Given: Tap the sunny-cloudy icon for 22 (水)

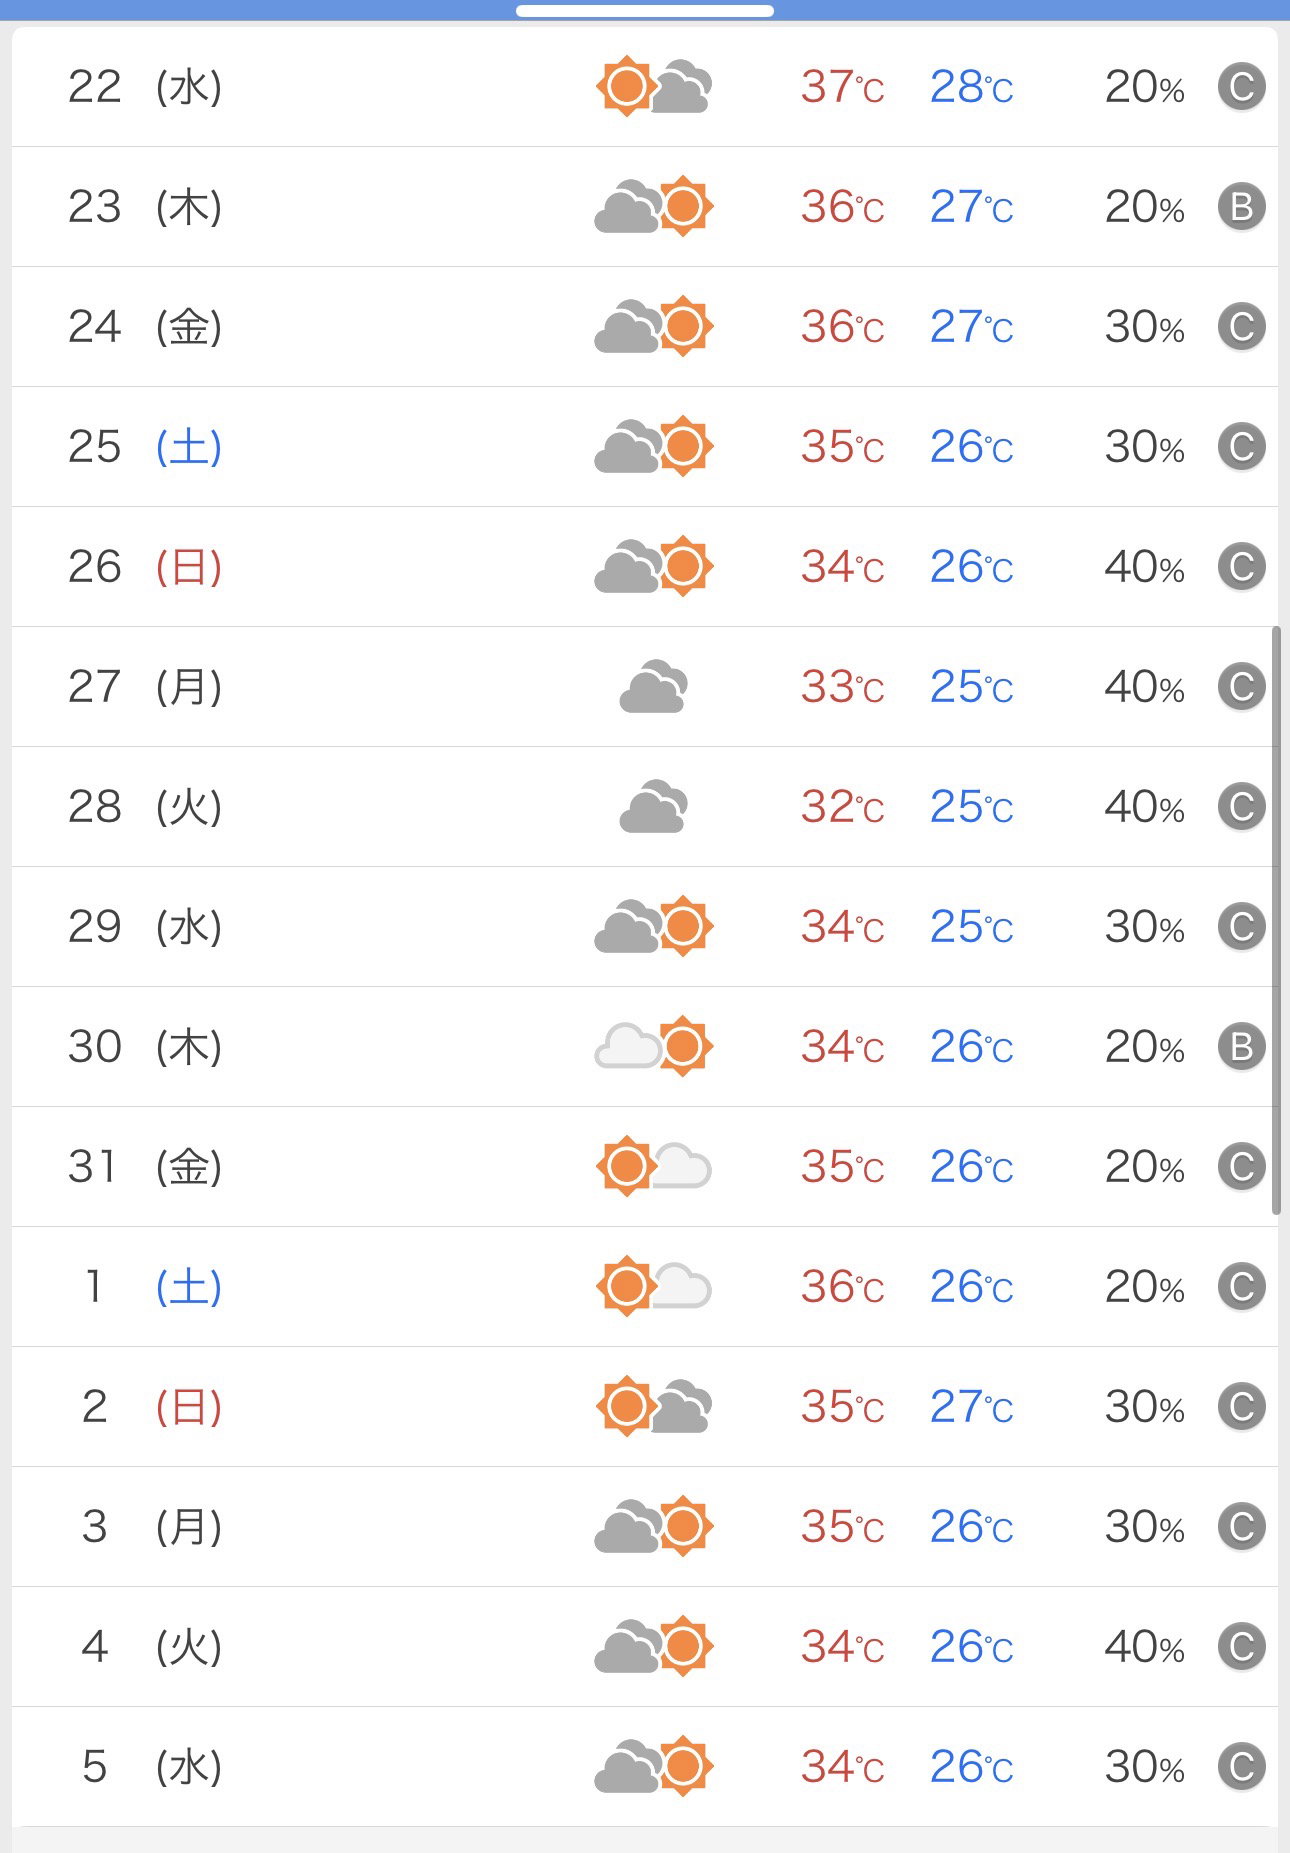Looking at the screenshot, I should [x=654, y=86].
